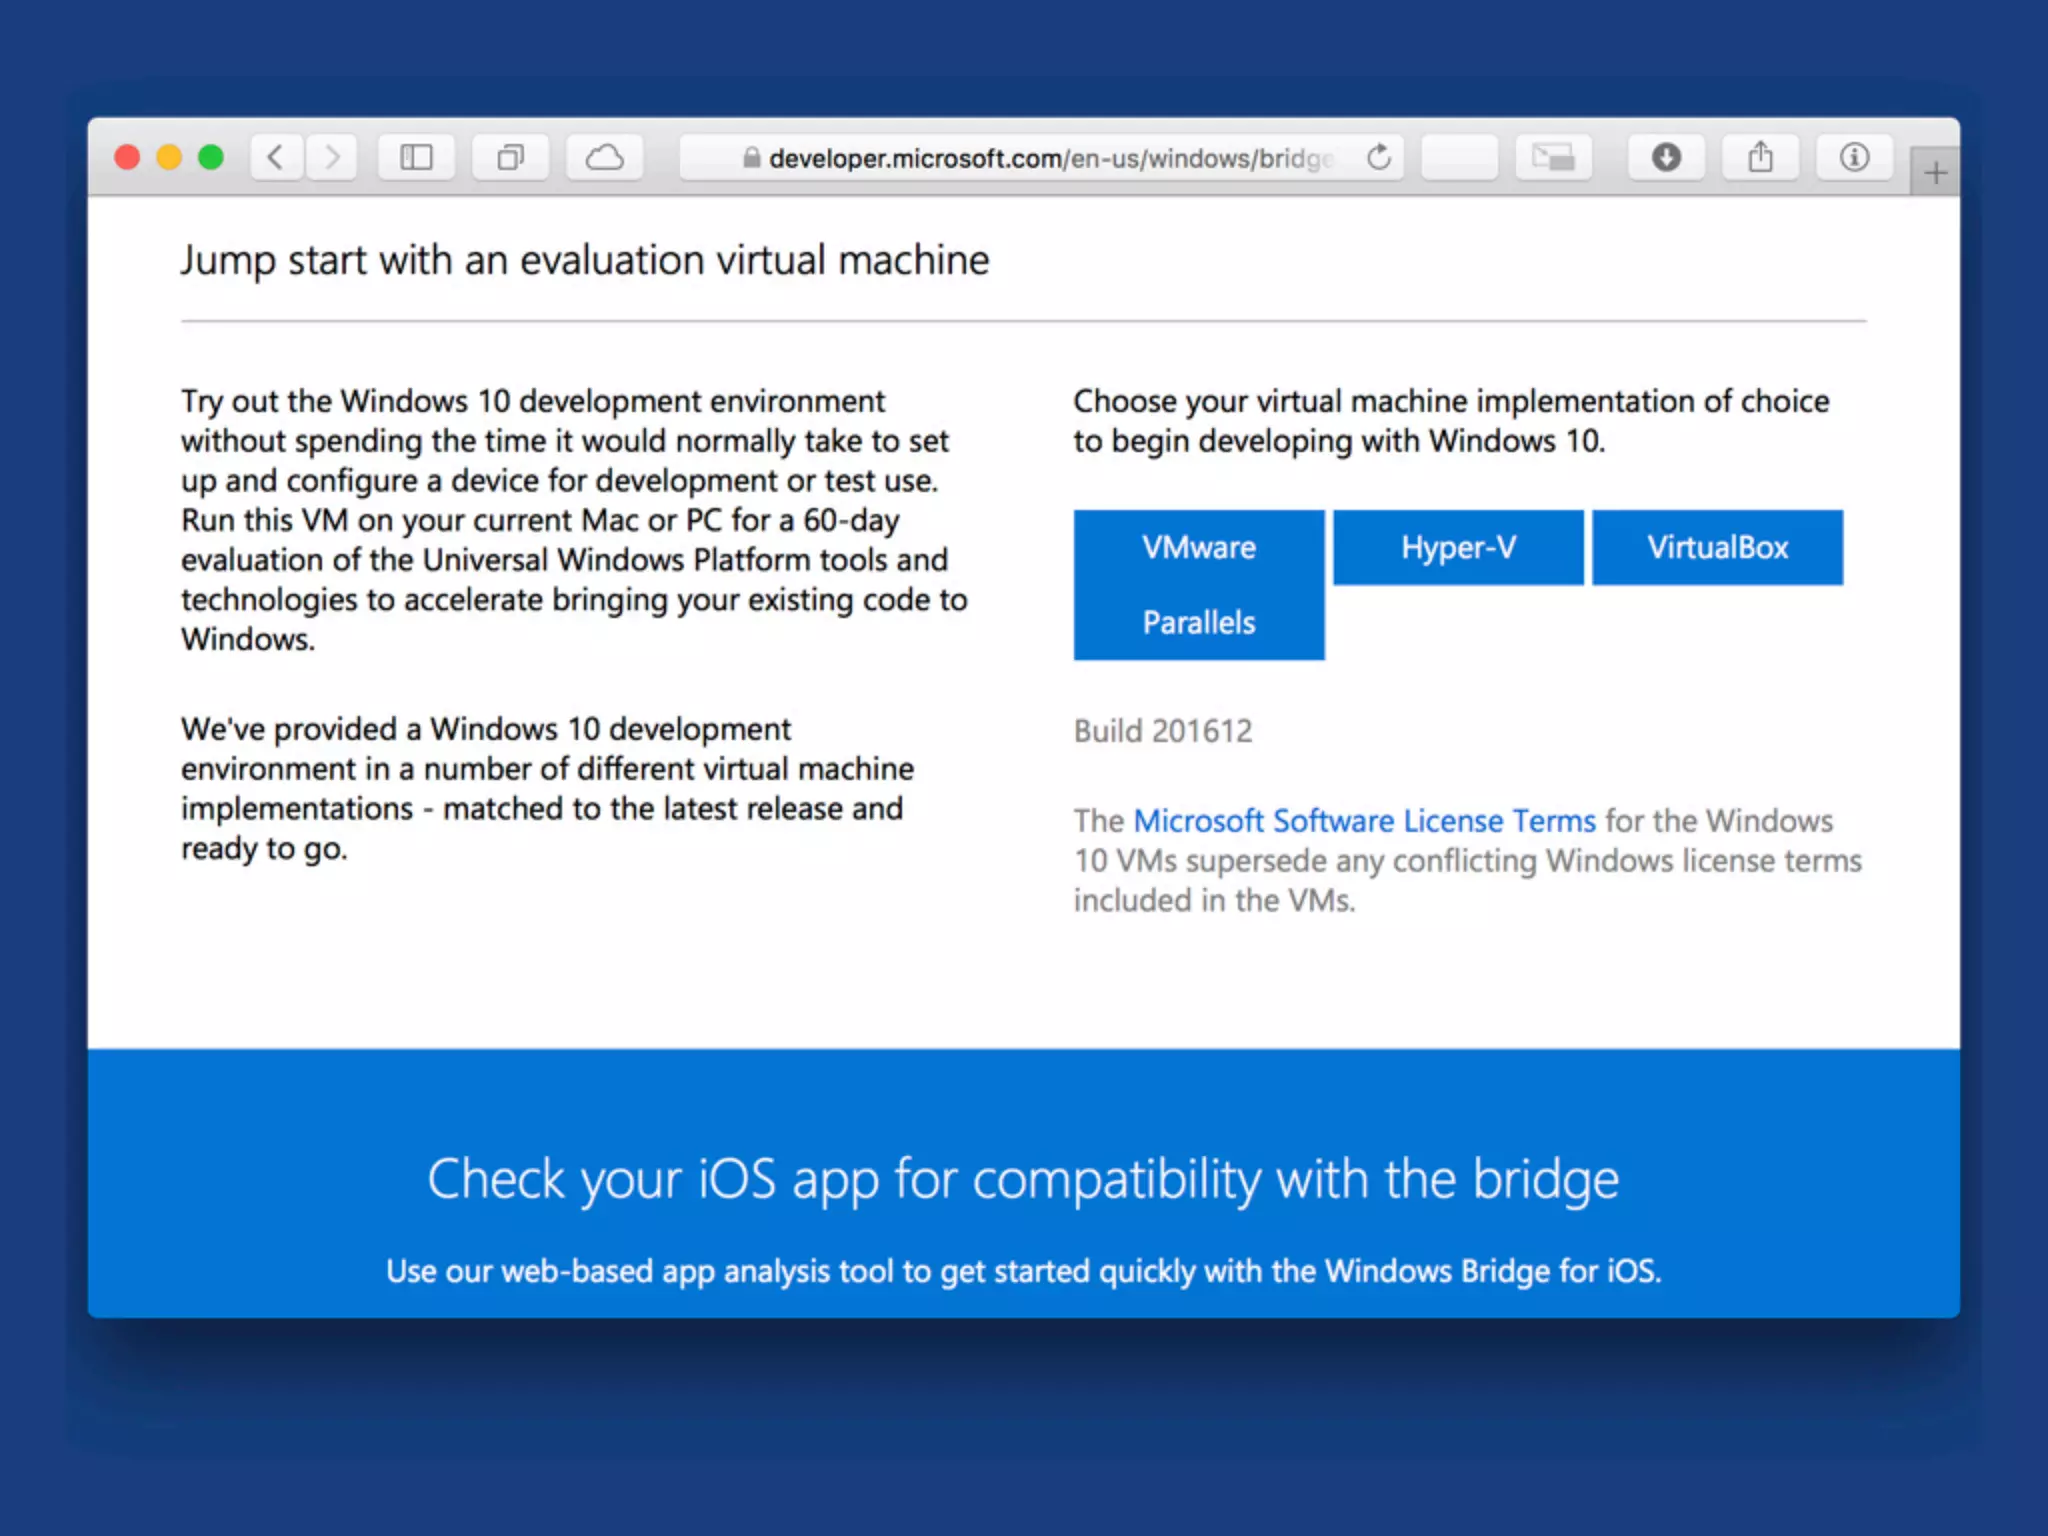Reload the current page
This screenshot has height=1536, width=2048.
[1379, 157]
